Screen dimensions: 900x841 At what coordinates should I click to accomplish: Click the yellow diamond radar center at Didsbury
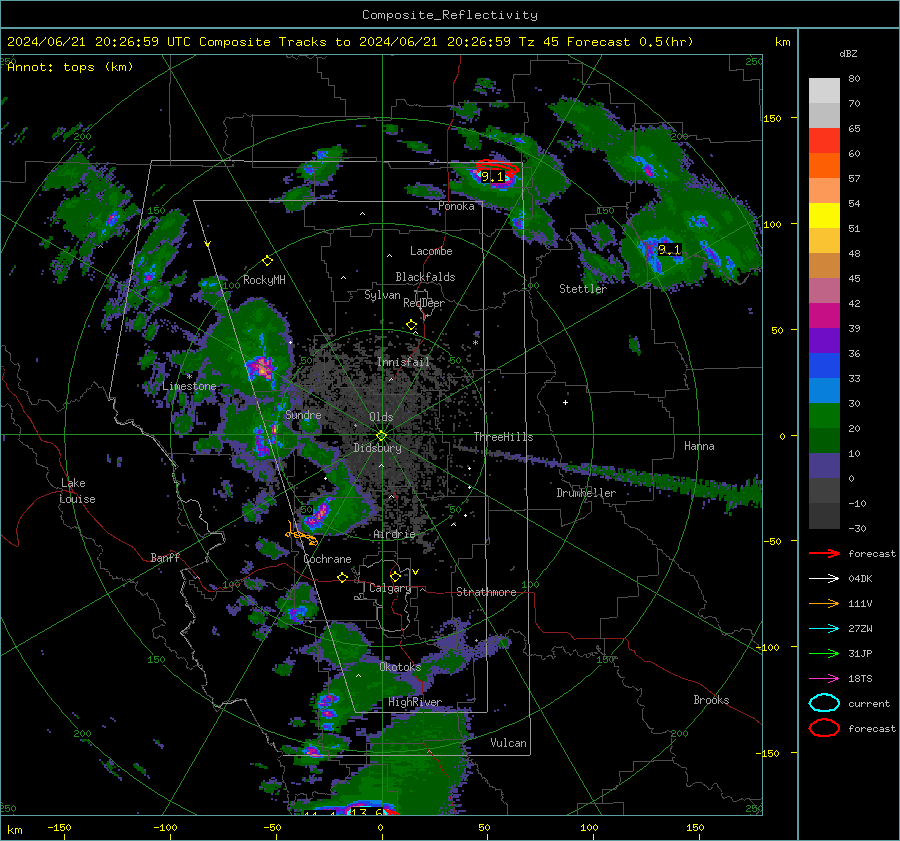click(381, 435)
